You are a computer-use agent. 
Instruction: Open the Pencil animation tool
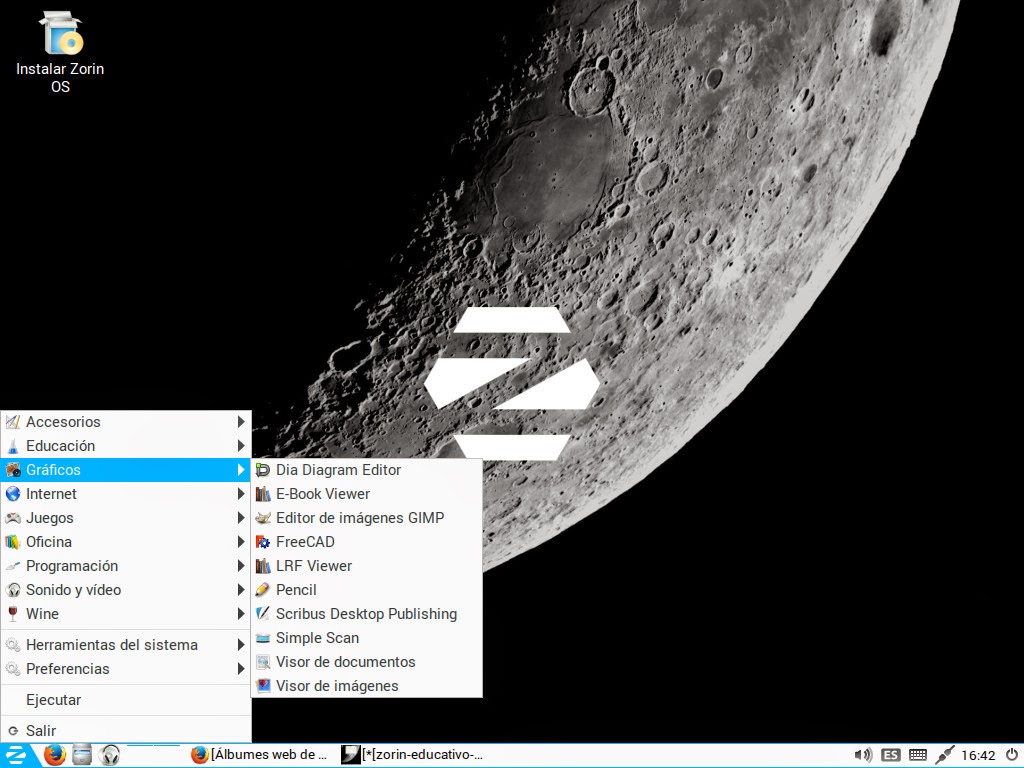click(297, 590)
